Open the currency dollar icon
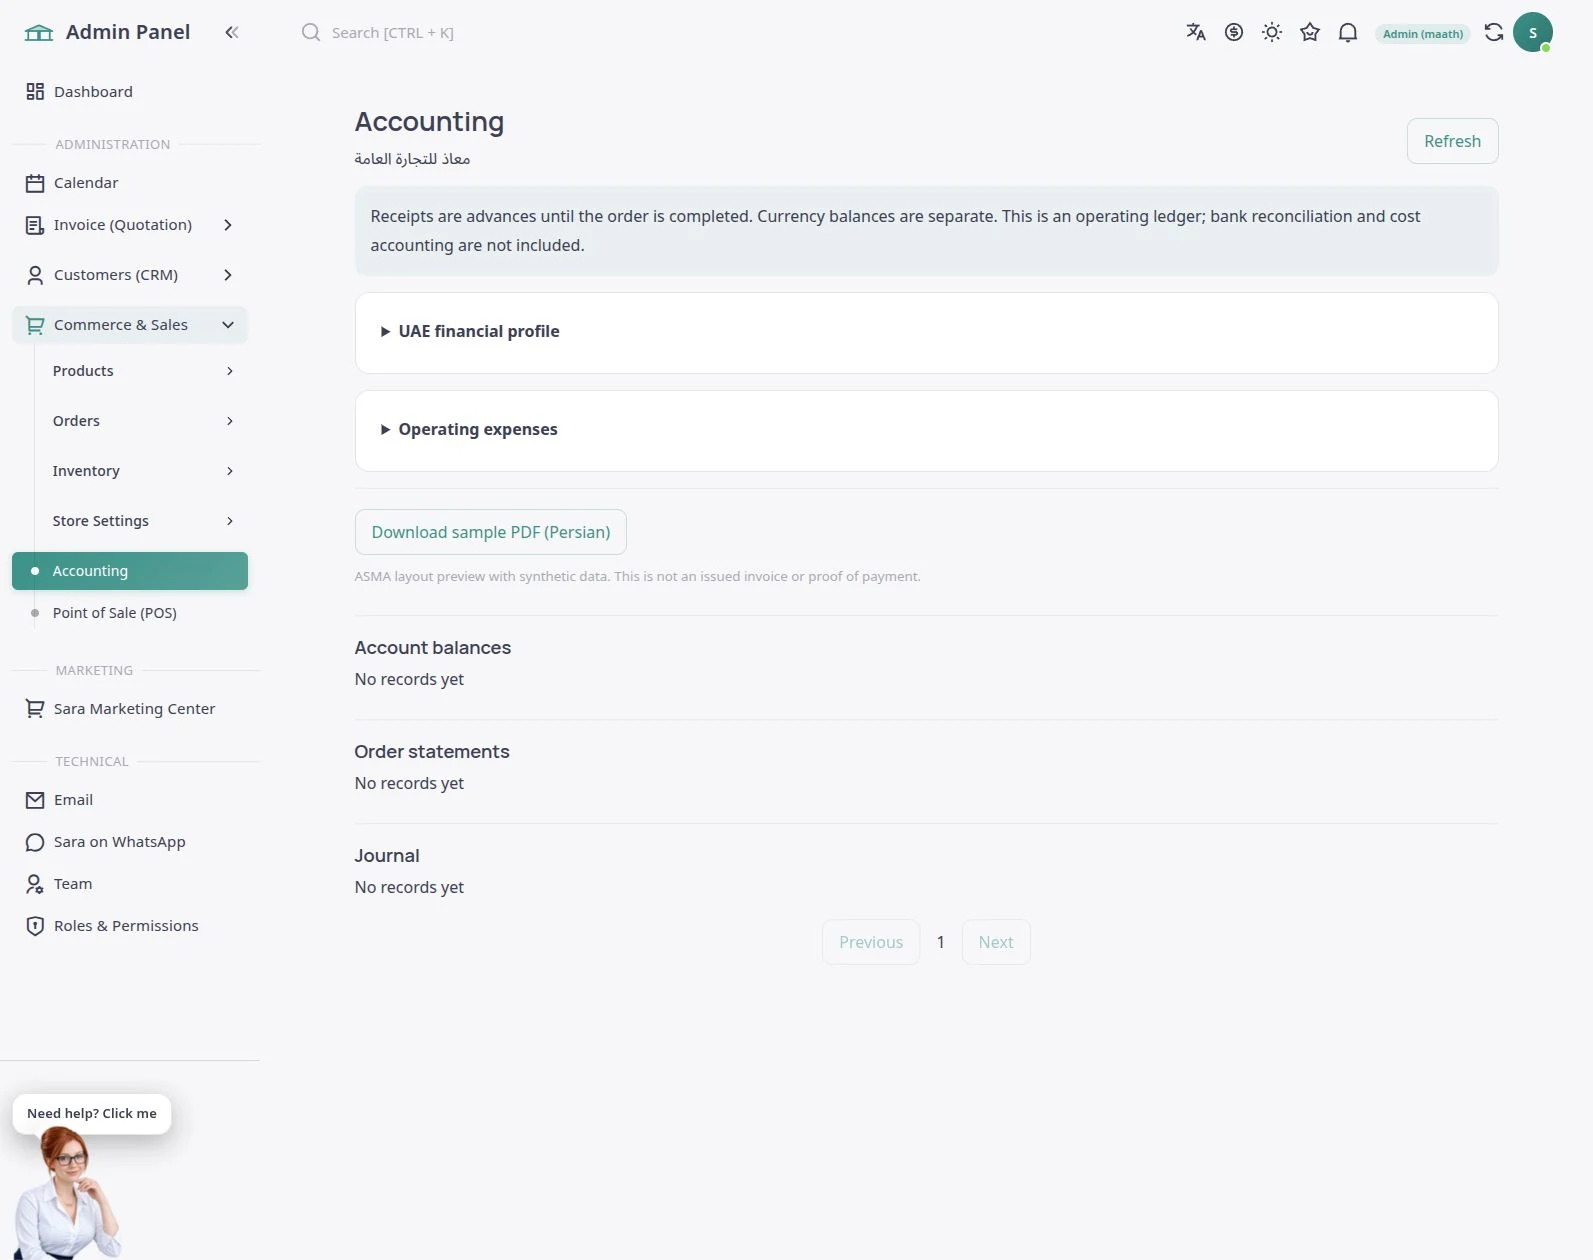The height and width of the screenshot is (1260, 1593). click(x=1234, y=32)
